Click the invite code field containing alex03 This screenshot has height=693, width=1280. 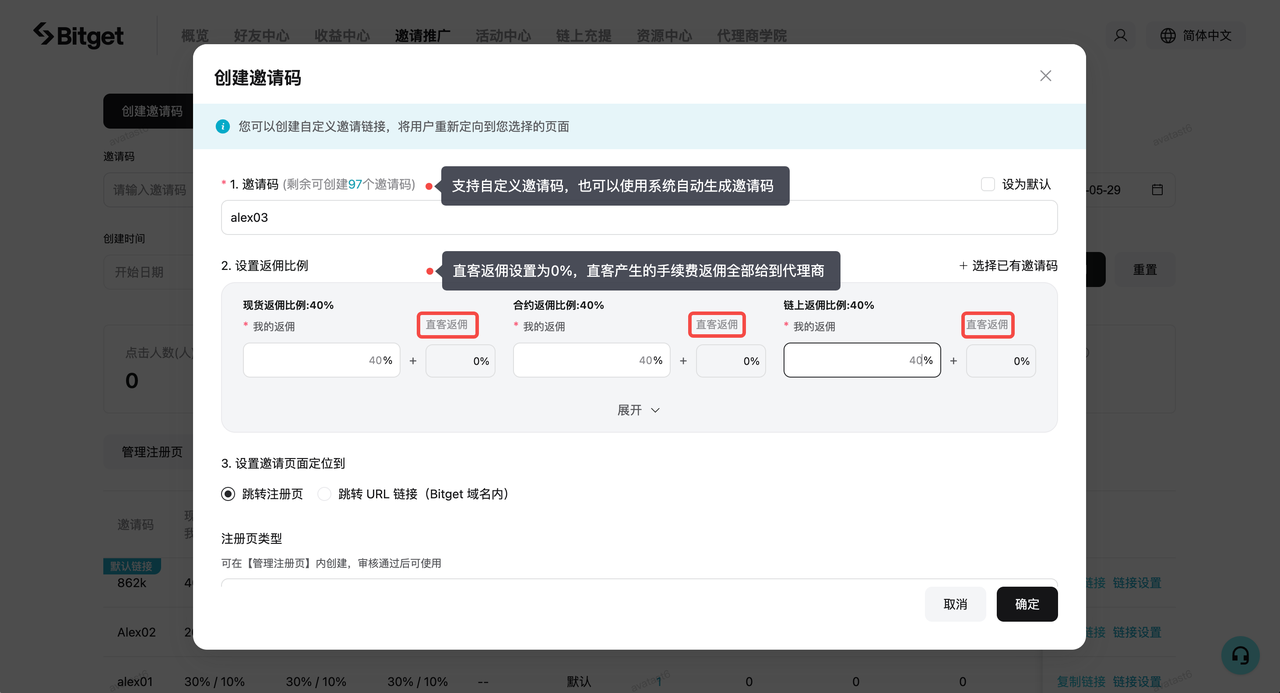click(x=638, y=217)
